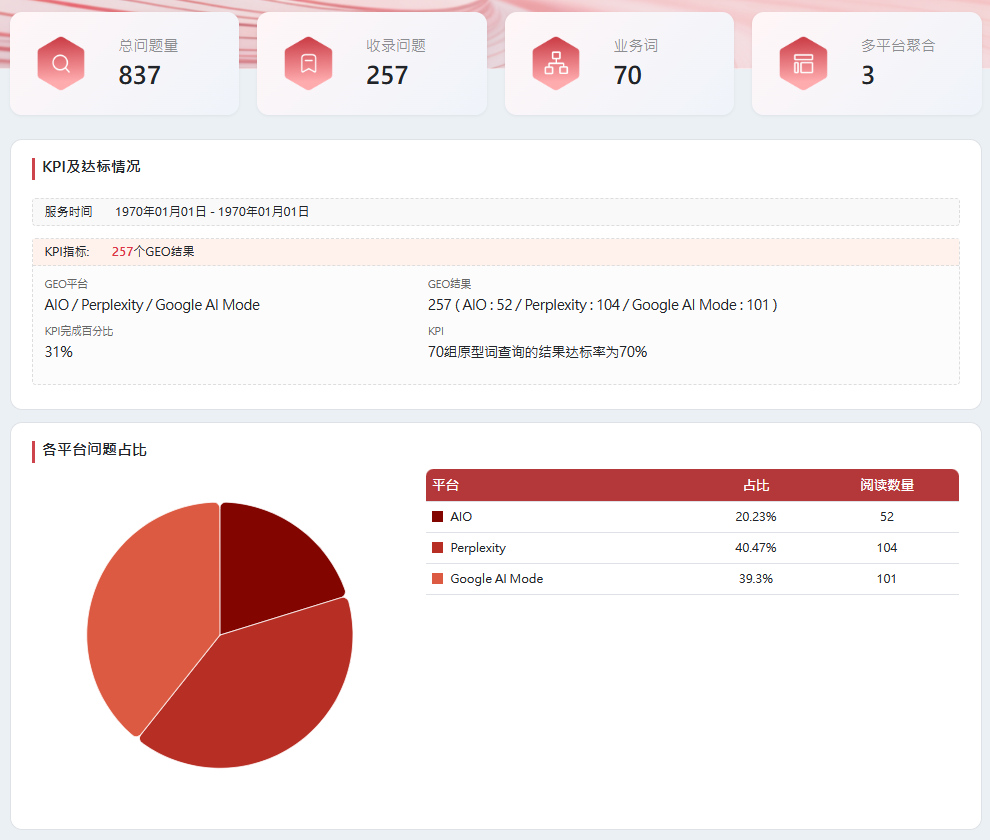Click the Perplexity red legend swatch

tap(437, 548)
